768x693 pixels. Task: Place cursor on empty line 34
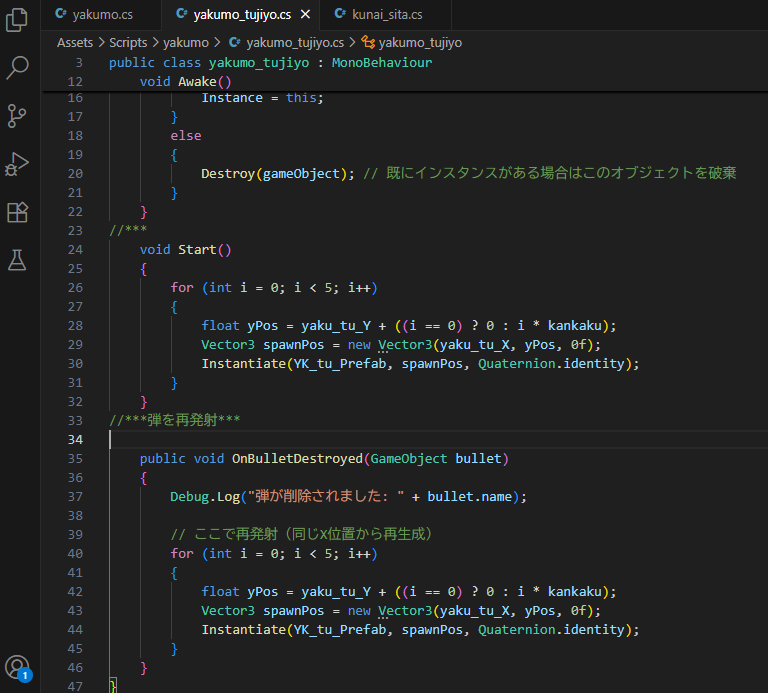[438, 440]
